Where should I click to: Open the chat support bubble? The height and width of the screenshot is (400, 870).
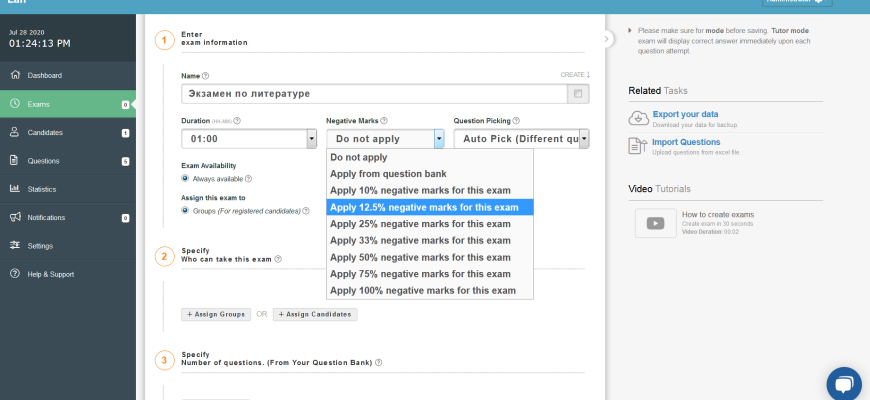[843, 384]
